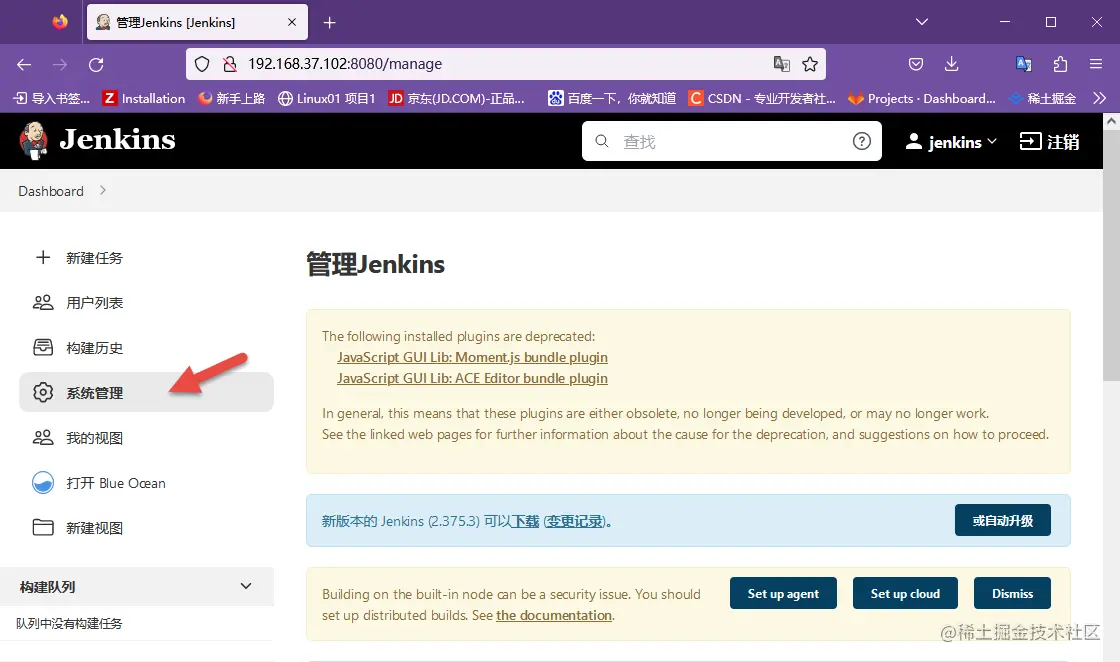Click the Dashboard breadcrumb link
The image size is (1120, 662).
click(51, 191)
